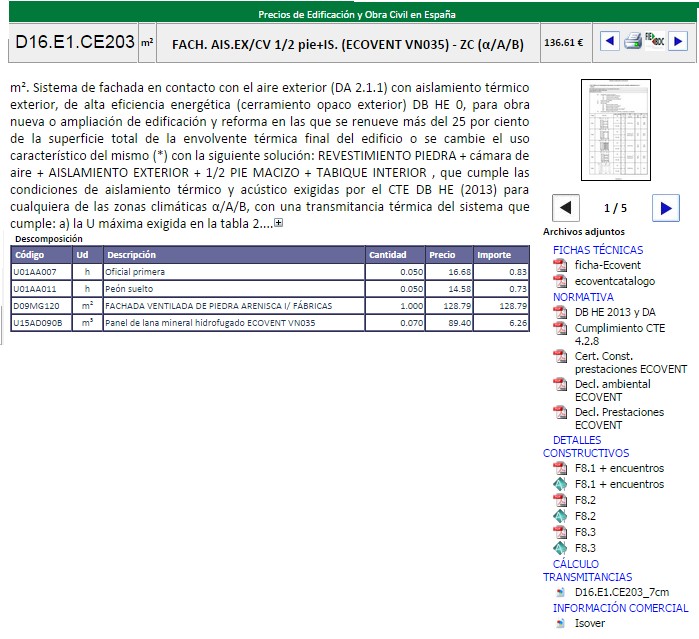The image size is (699, 639).
Task: Show next image in 1/5 gallery
Action: 666,208
